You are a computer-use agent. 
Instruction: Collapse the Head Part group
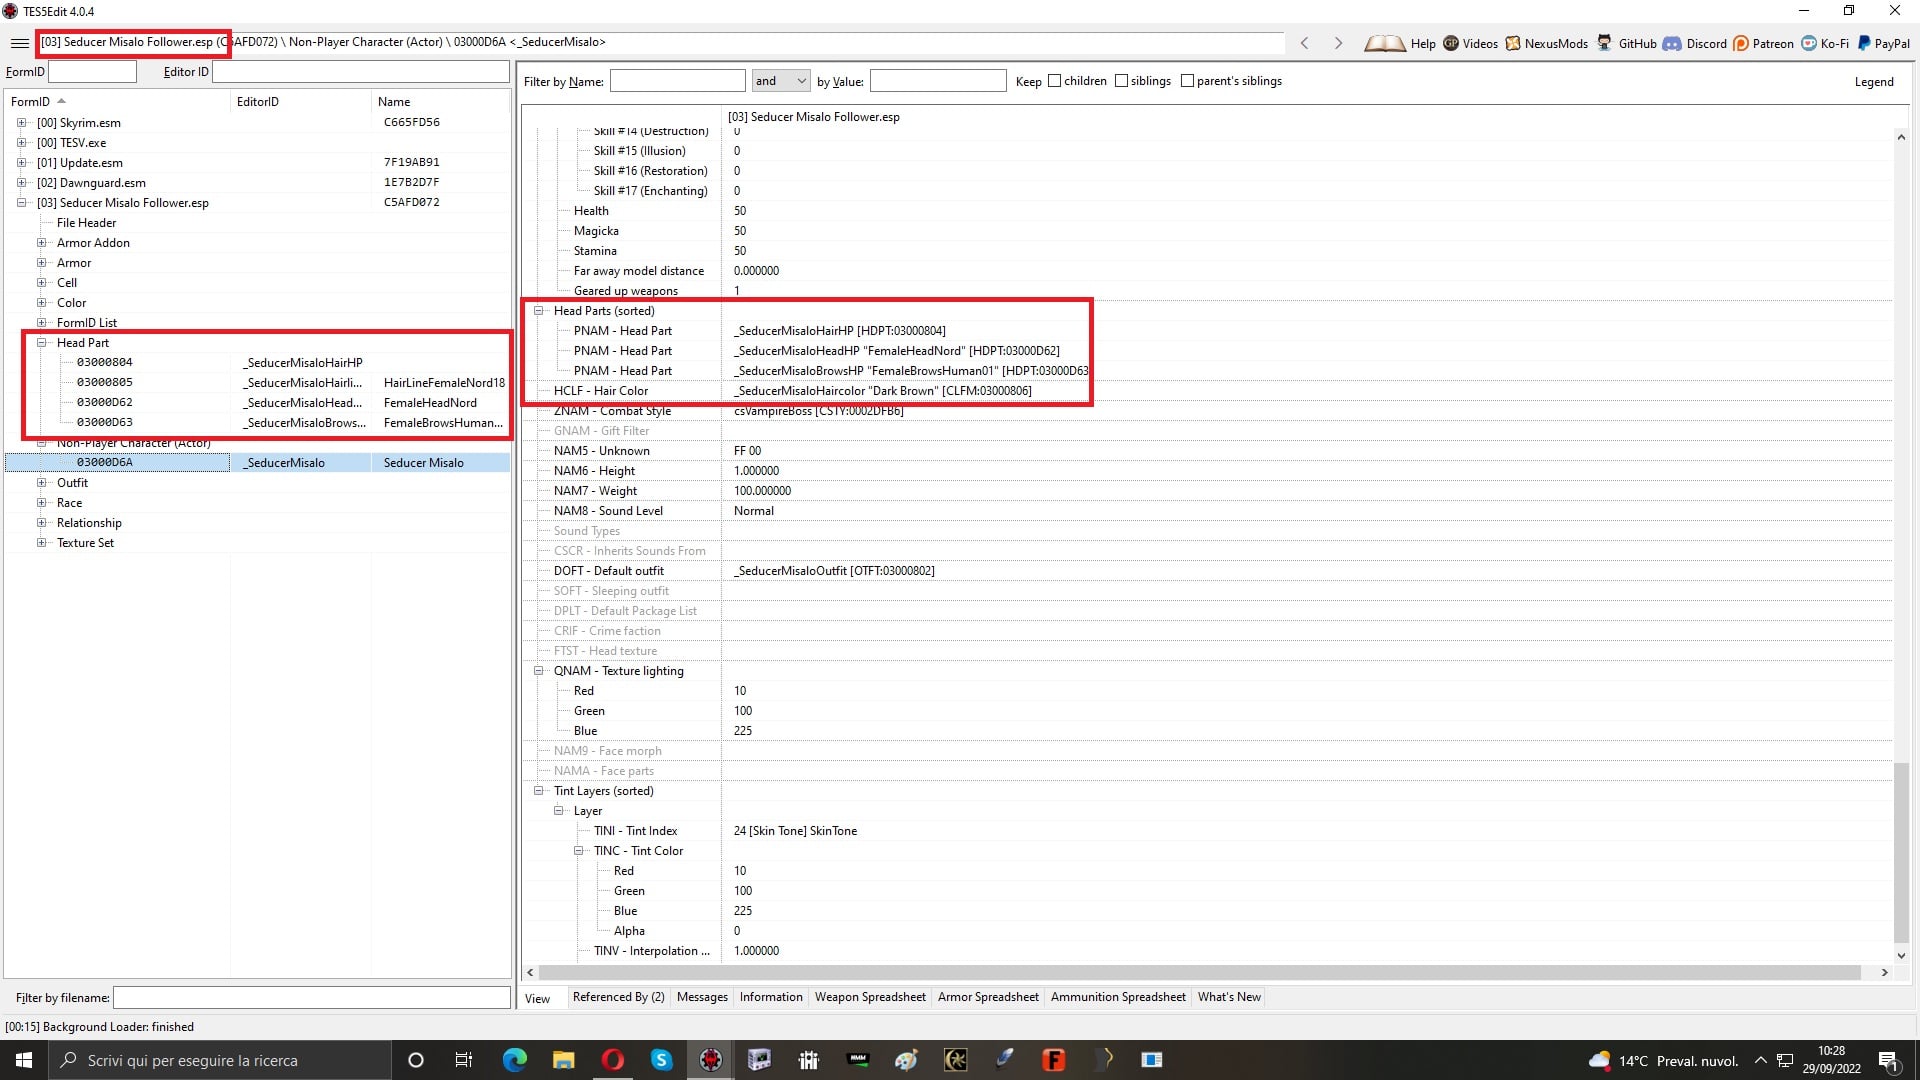click(x=41, y=343)
